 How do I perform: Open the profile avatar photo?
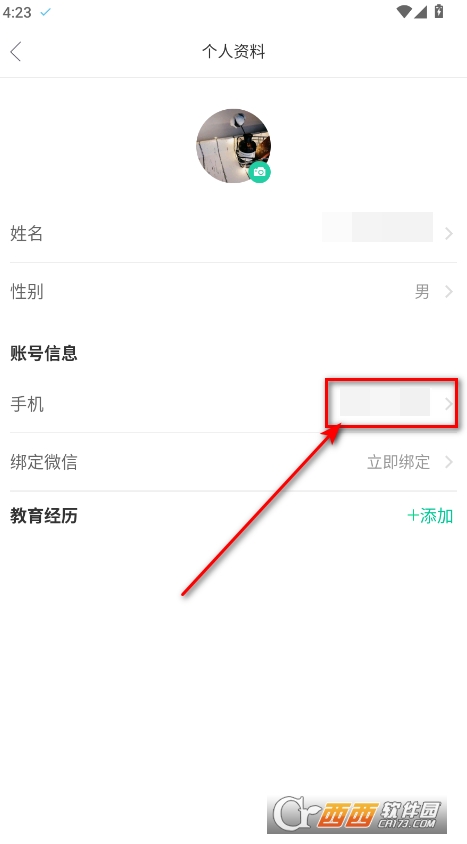233,146
